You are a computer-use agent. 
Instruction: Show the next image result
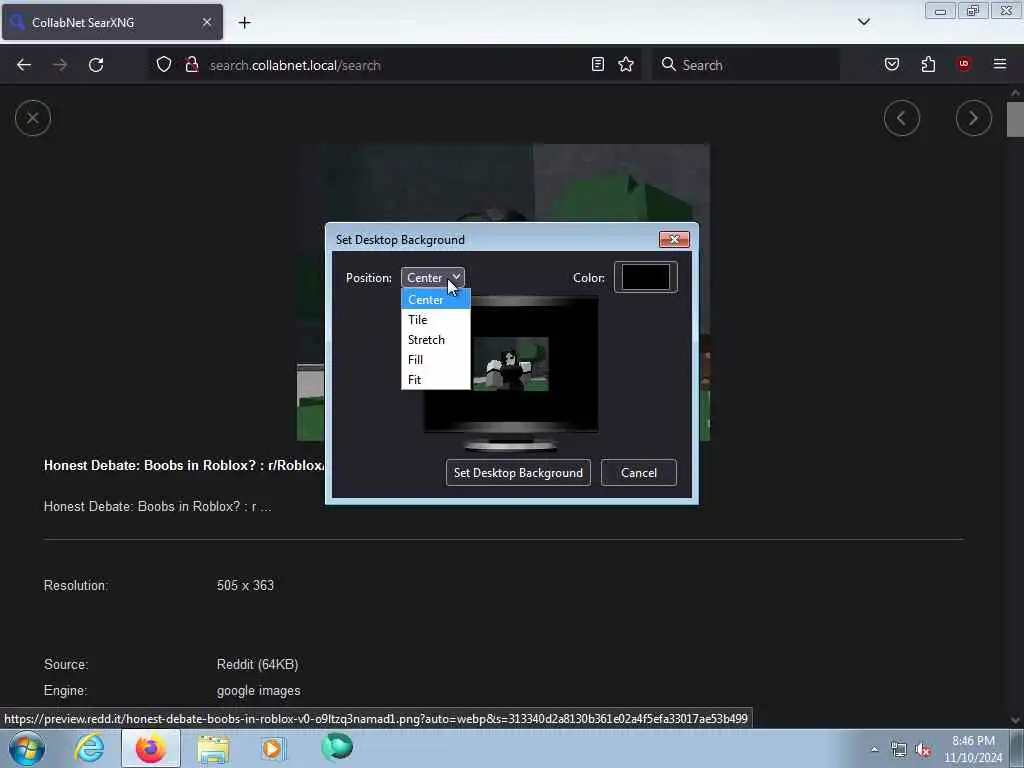(974, 118)
